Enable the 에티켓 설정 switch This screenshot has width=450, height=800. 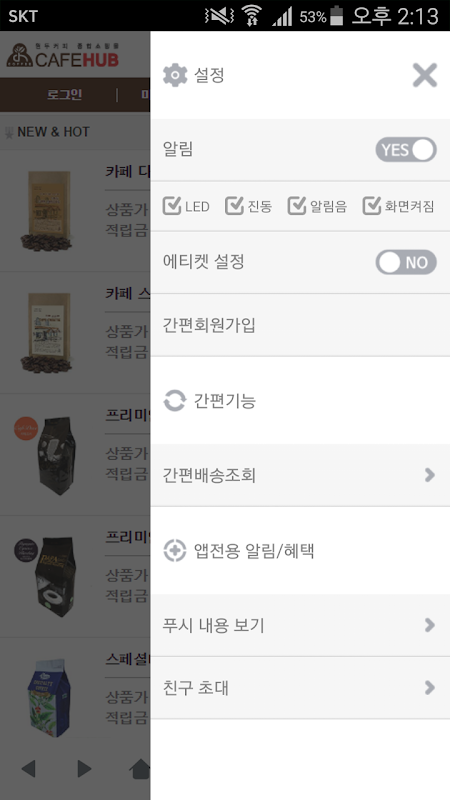click(406, 262)
